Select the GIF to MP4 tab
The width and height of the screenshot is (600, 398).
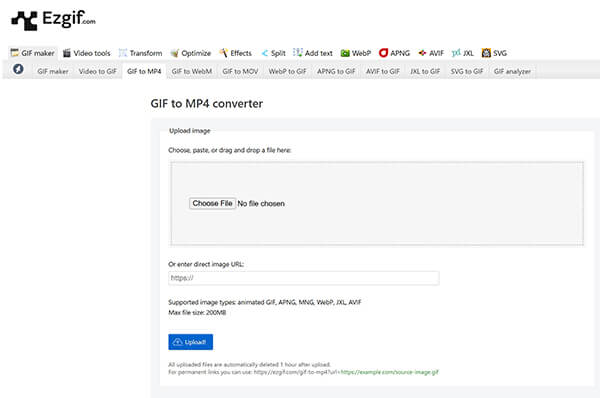click(144, 72)
